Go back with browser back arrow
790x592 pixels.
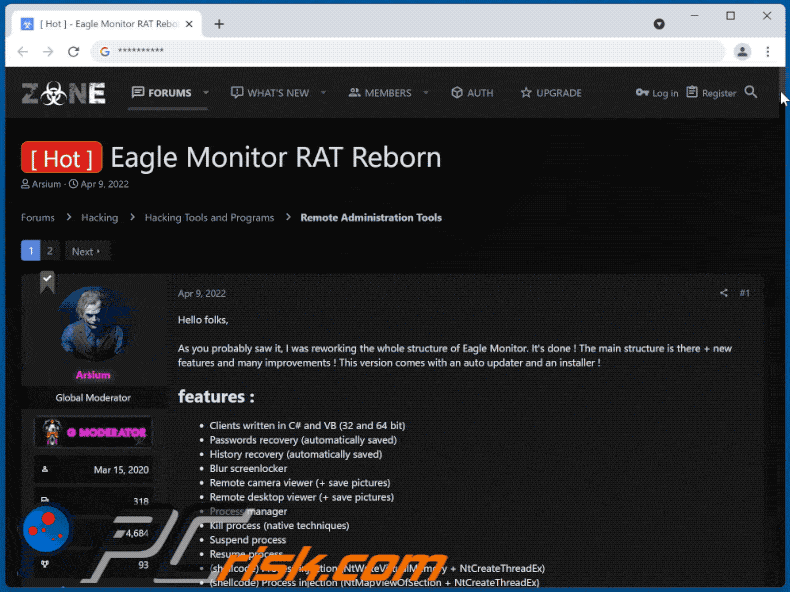[23, 51]
